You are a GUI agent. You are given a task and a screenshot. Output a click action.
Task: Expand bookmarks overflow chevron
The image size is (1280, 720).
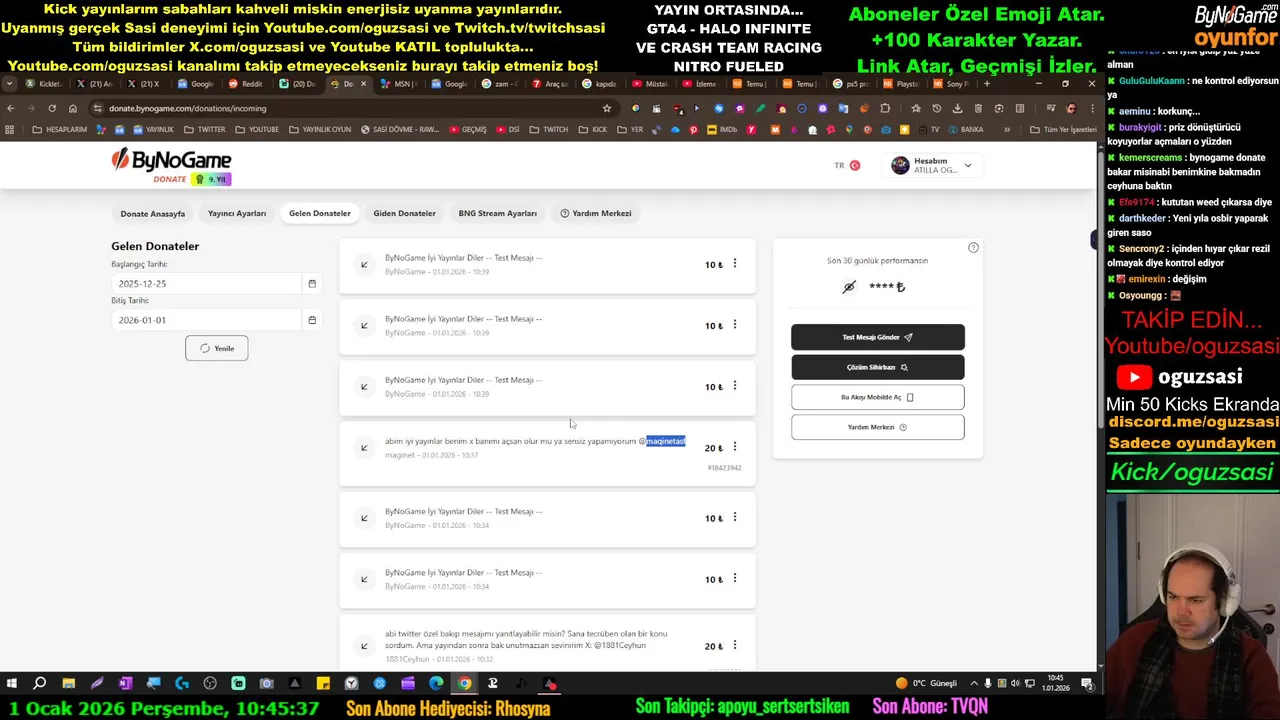tap(1006, 130)
